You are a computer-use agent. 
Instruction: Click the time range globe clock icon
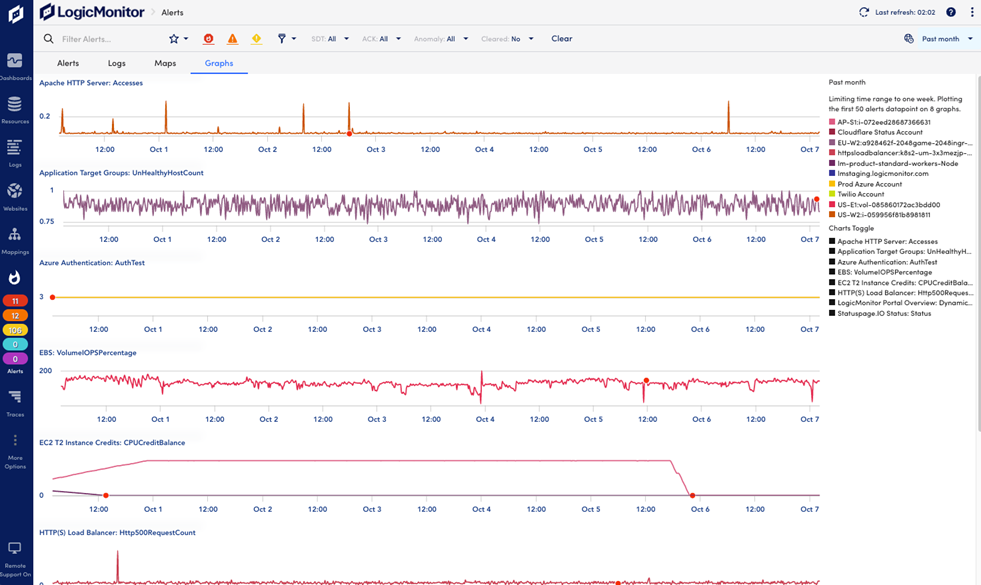click(x=909, y=39)
